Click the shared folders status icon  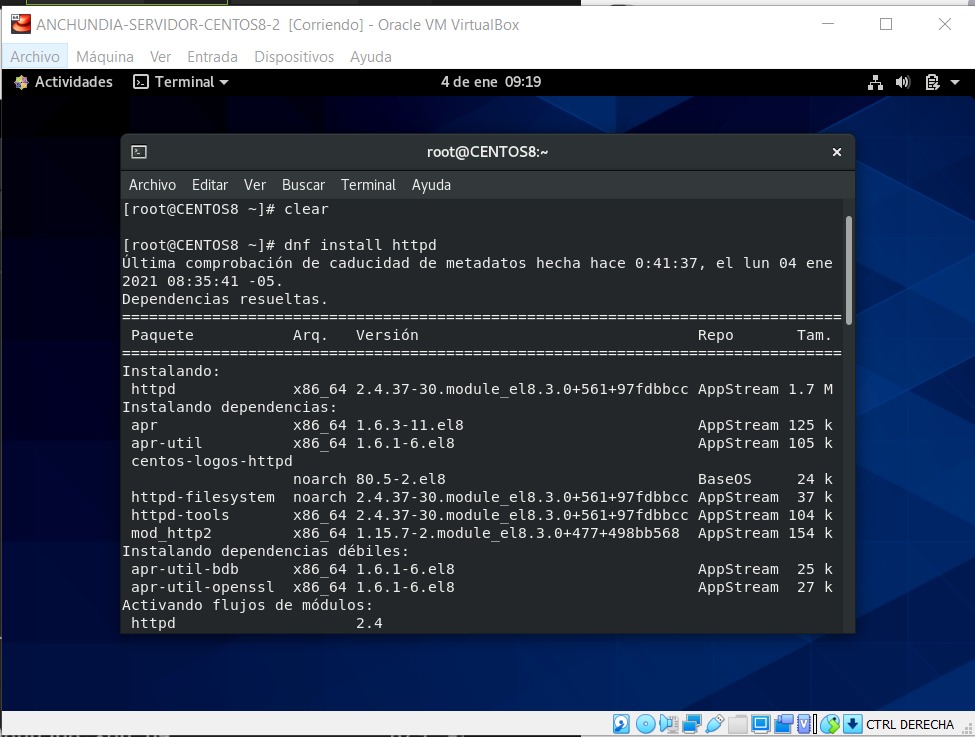point(738,723)
